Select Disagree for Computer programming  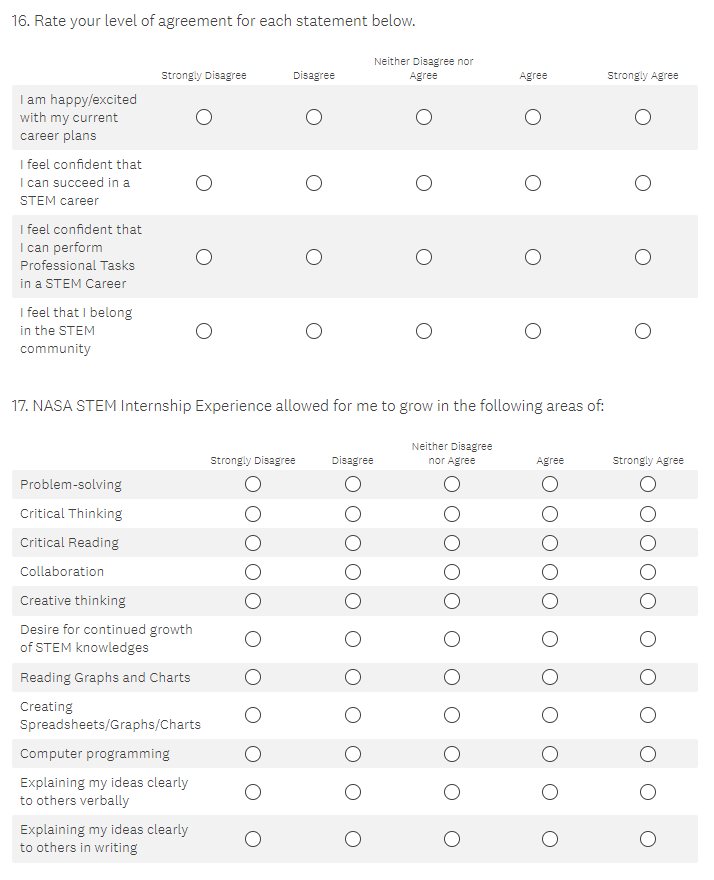[x=353, y=754]
